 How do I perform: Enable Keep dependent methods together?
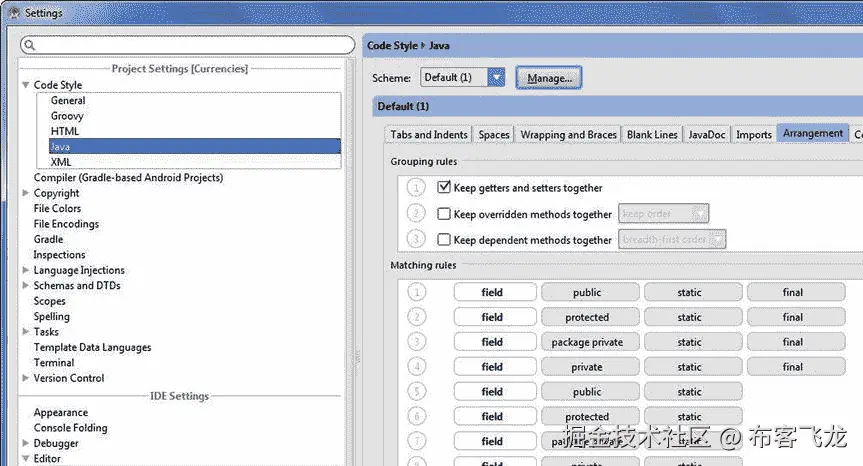click(x=444, y=239)
